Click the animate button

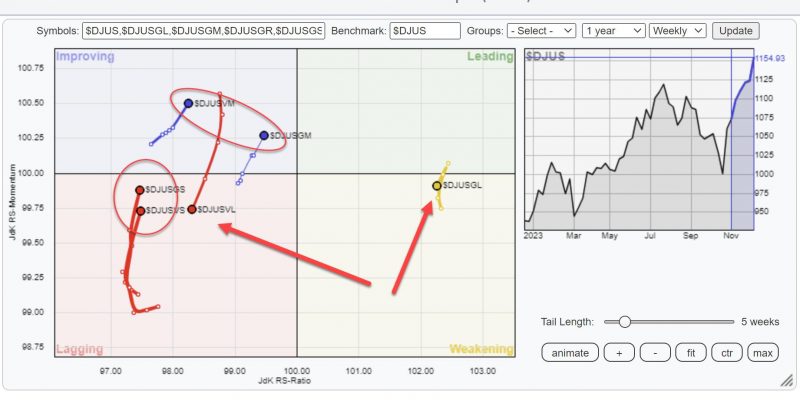click(x=570, y=353)
